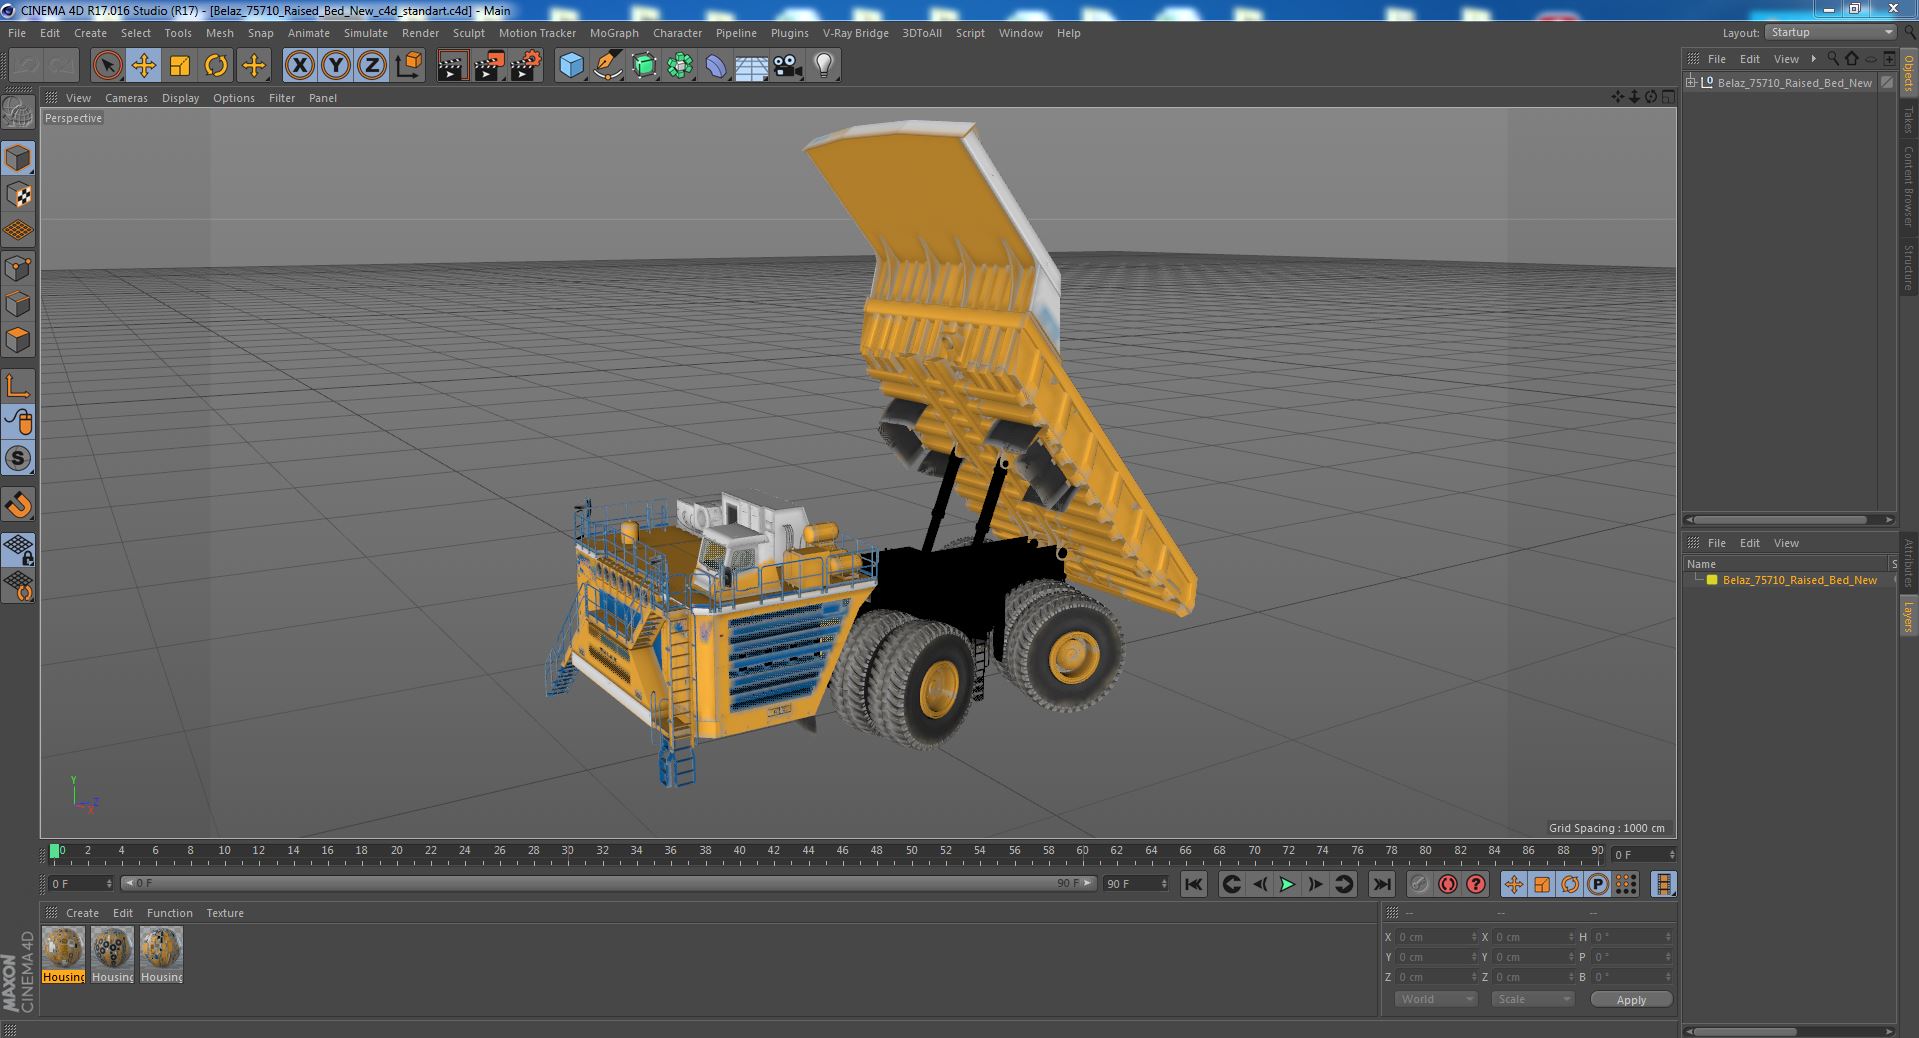The width and height of the screenshot is (1919, 1038).
Task: Toggle coordinate system icon
Action: (408, 66)
